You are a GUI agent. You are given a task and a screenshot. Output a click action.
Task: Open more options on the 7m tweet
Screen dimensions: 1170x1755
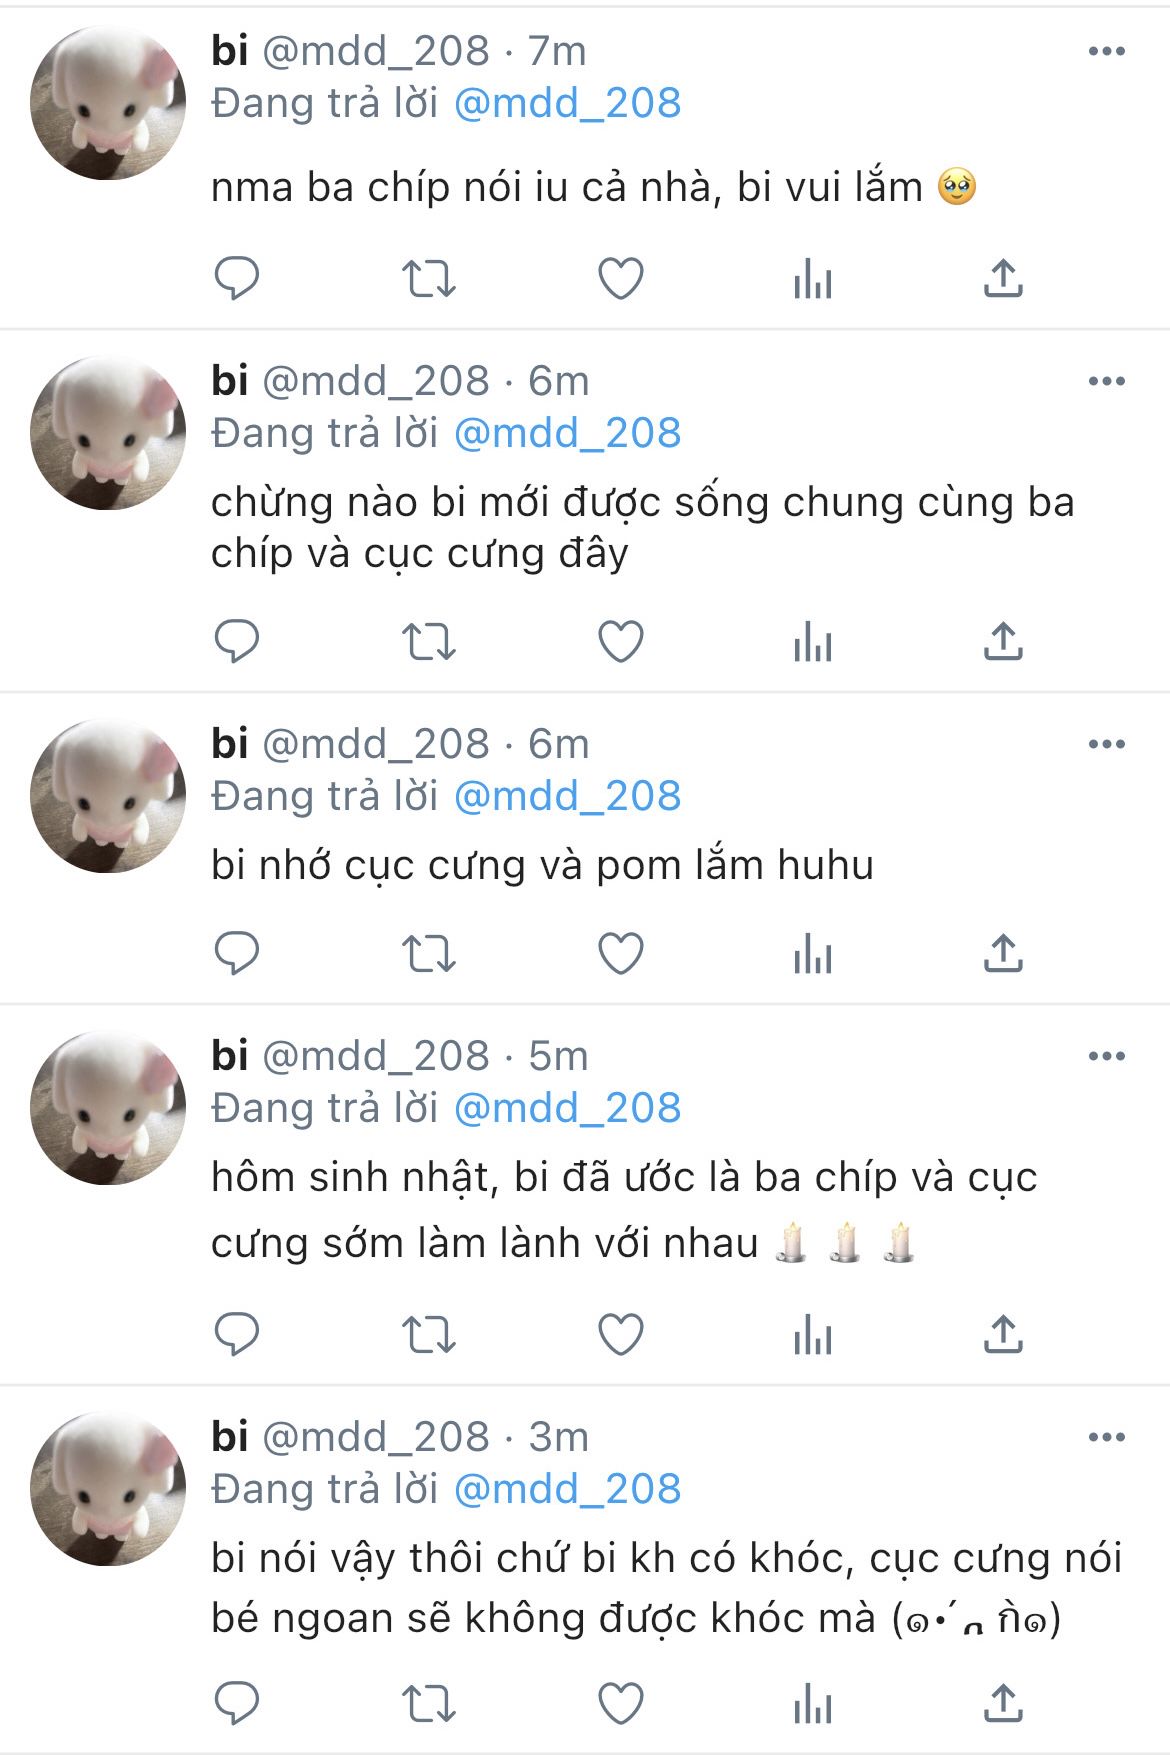coord(1106,51)
